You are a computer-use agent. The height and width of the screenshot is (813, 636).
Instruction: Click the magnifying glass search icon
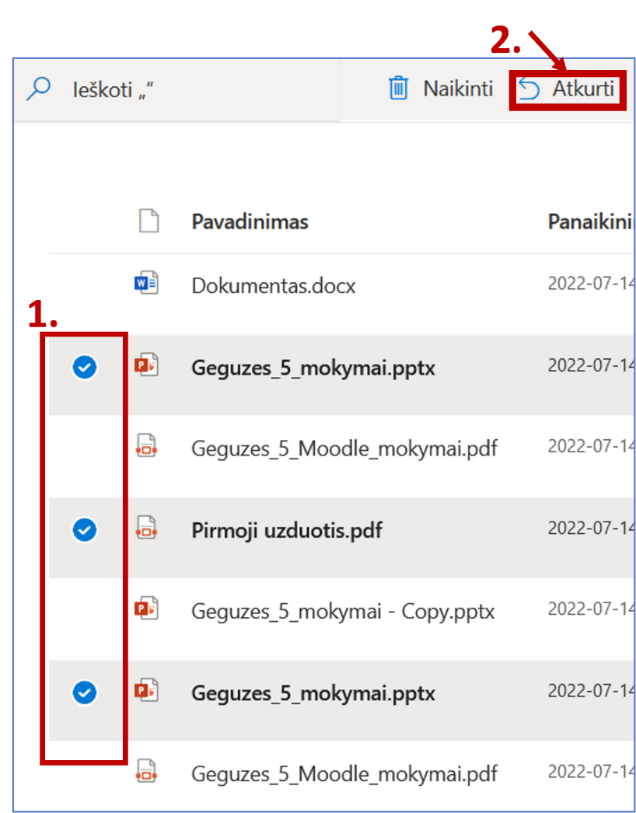click(x=38, y=89)
